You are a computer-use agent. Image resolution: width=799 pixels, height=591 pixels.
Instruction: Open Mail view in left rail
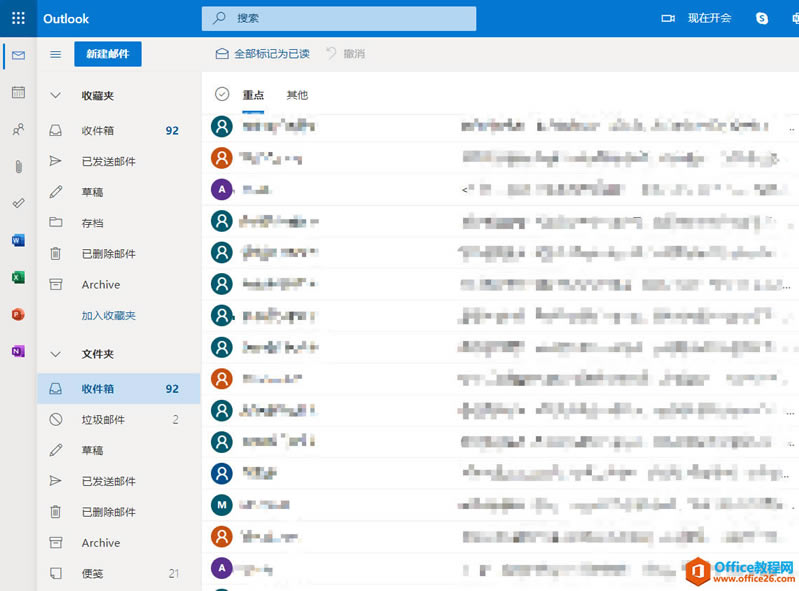pyautogui.click(x=18, y=55)
